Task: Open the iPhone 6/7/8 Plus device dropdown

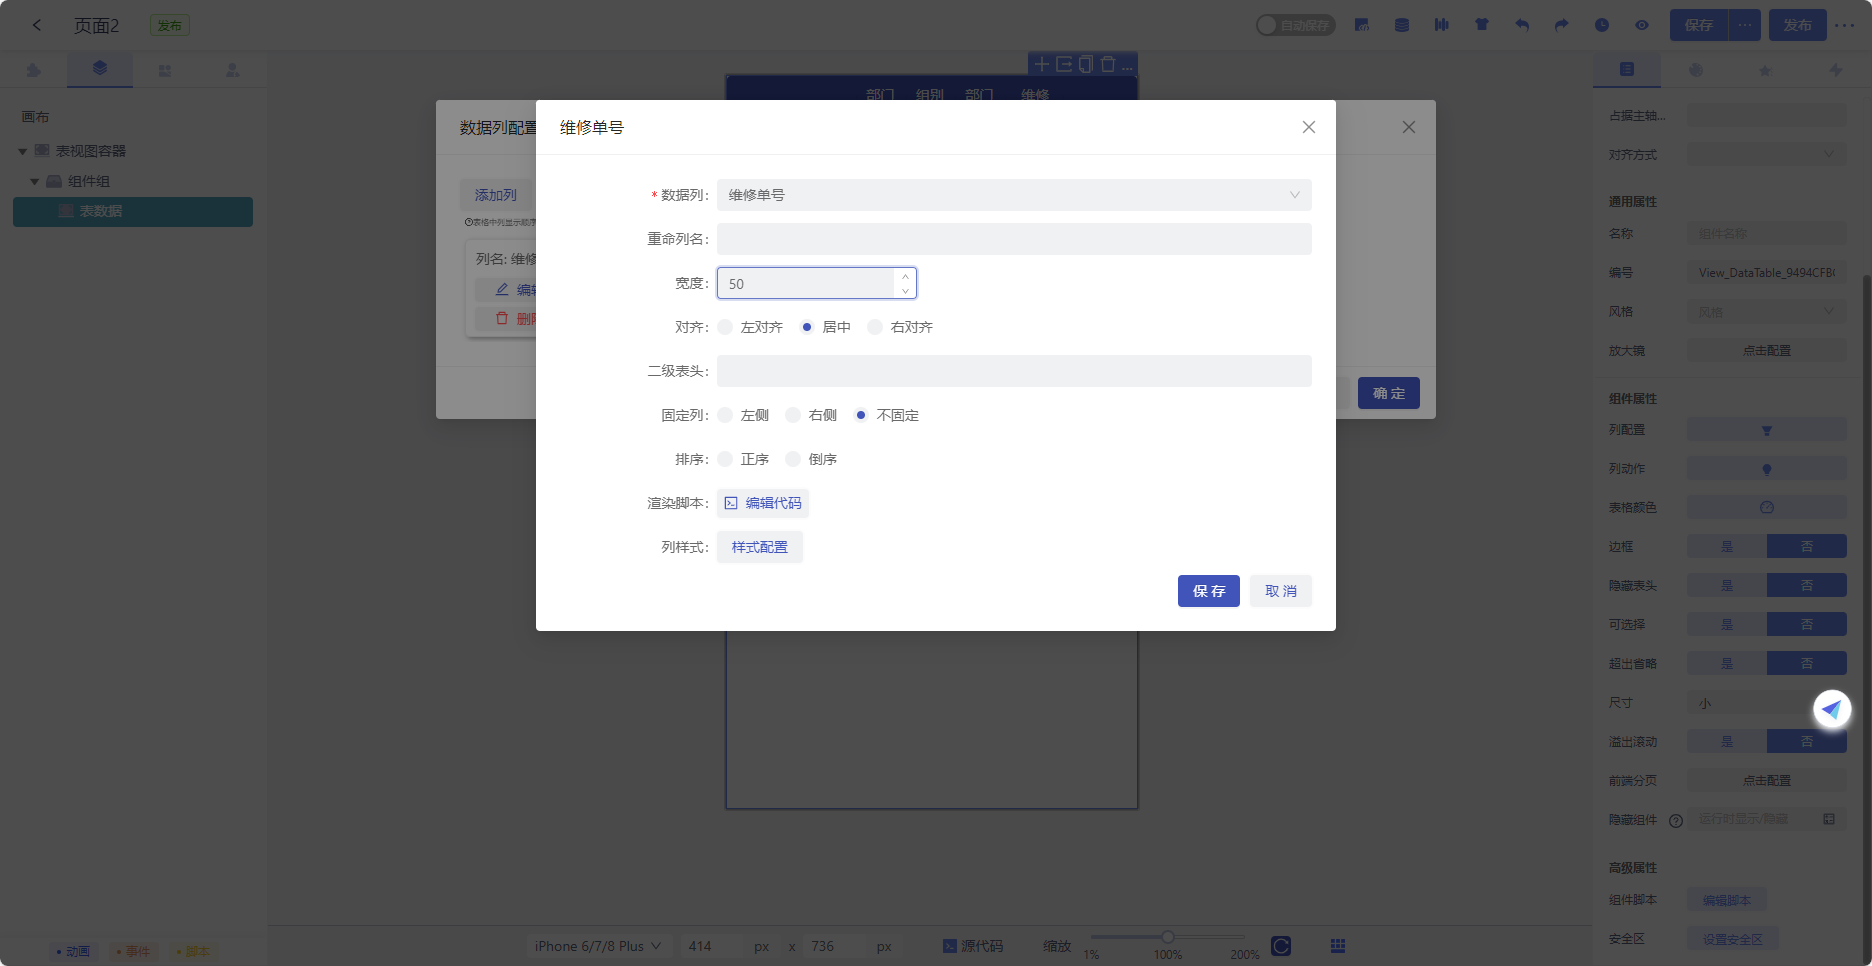Action: (597, 946)
